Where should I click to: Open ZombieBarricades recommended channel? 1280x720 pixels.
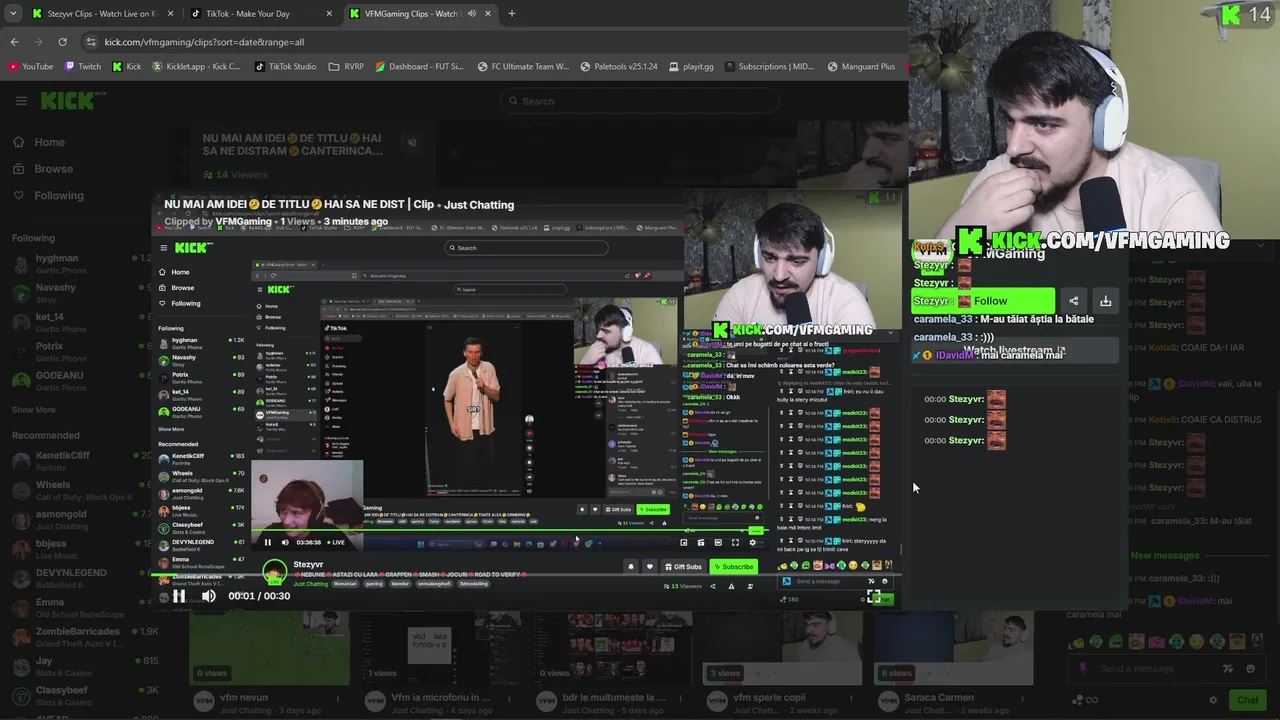click(x=80, y=637)
